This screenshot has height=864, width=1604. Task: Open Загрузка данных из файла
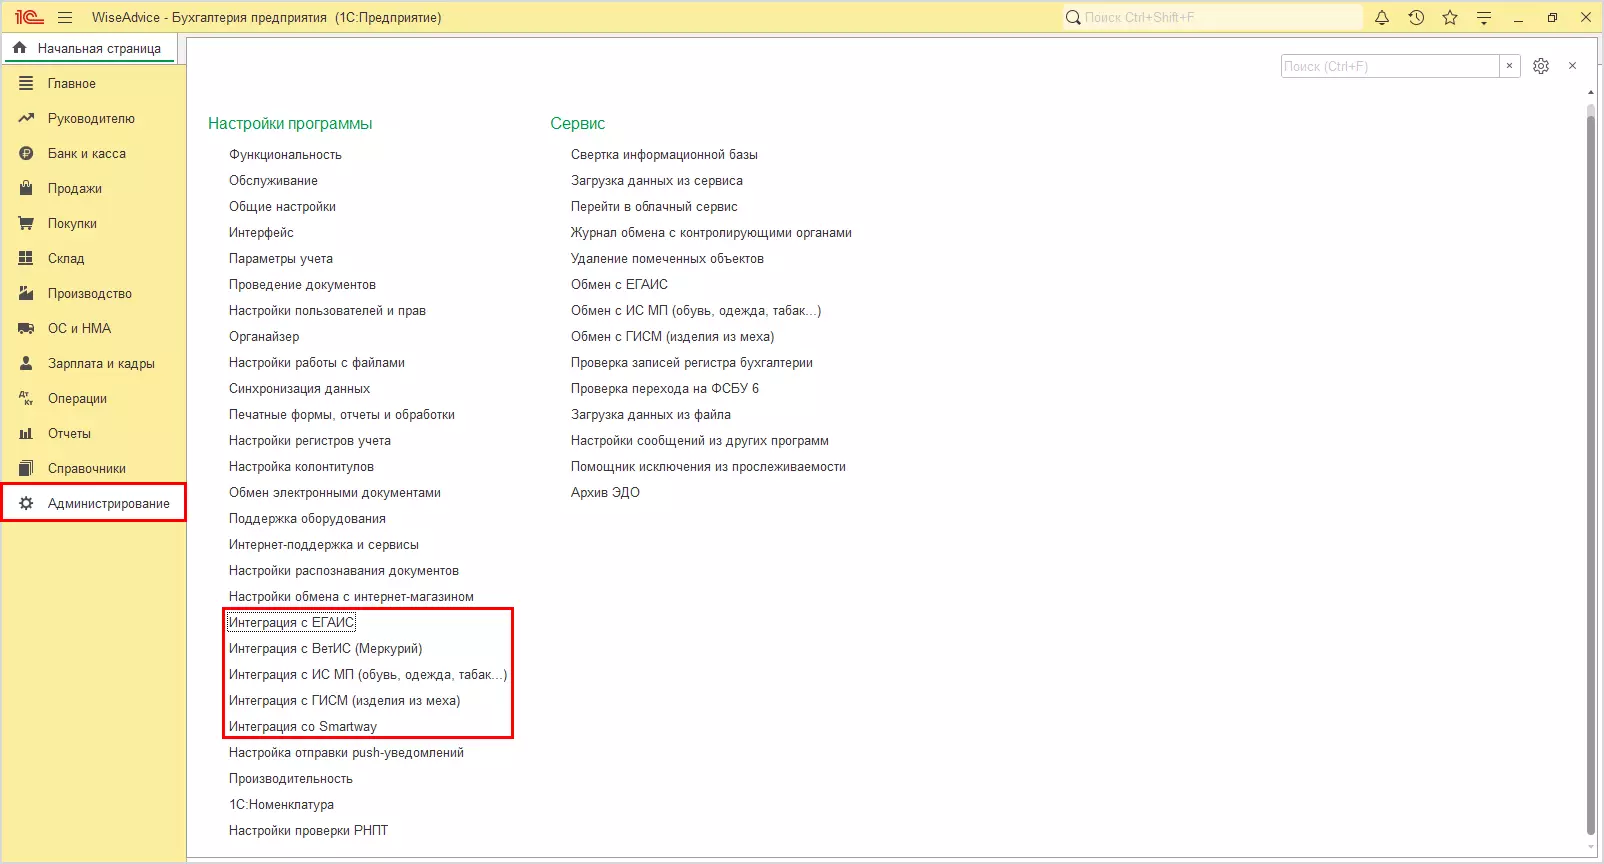point(651,415)
